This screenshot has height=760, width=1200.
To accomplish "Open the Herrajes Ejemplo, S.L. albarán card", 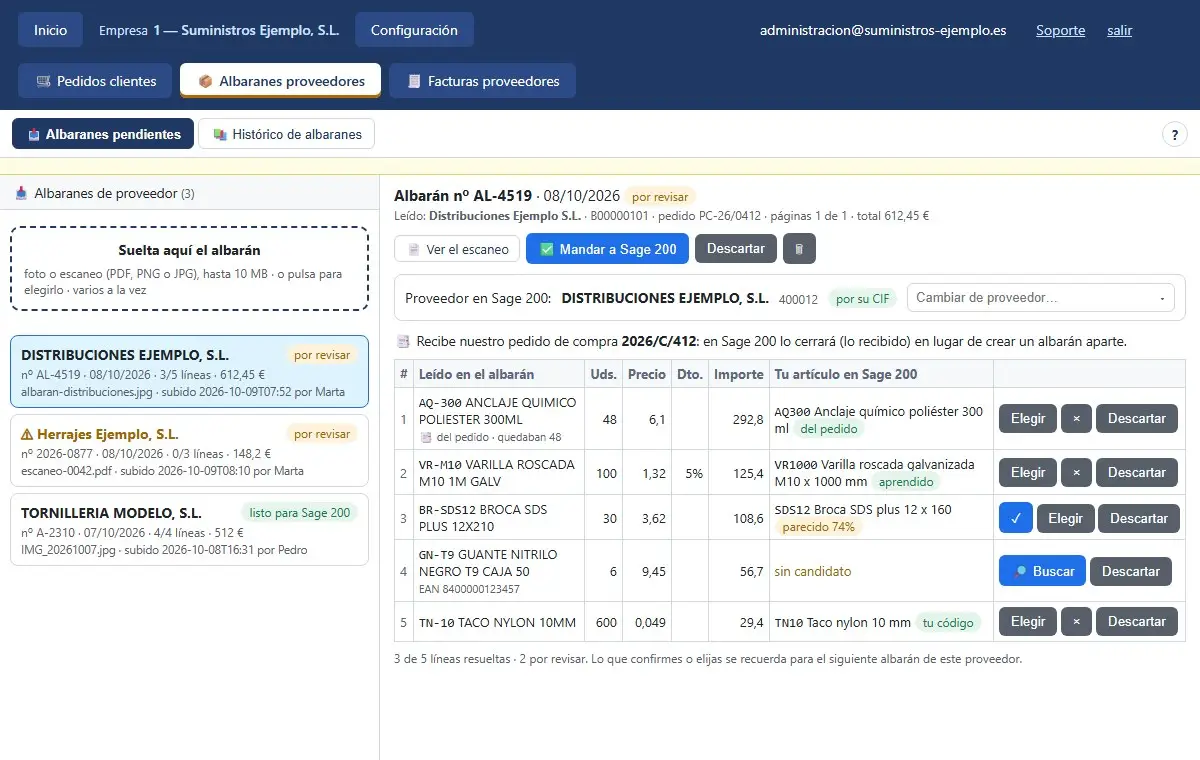I will tap(189, 451).
